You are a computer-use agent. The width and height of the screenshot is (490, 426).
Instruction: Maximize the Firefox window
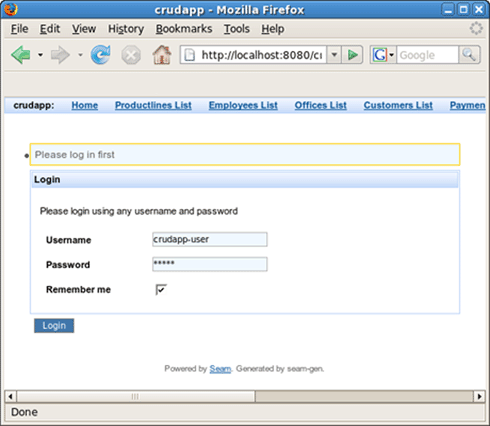(463, 9)
